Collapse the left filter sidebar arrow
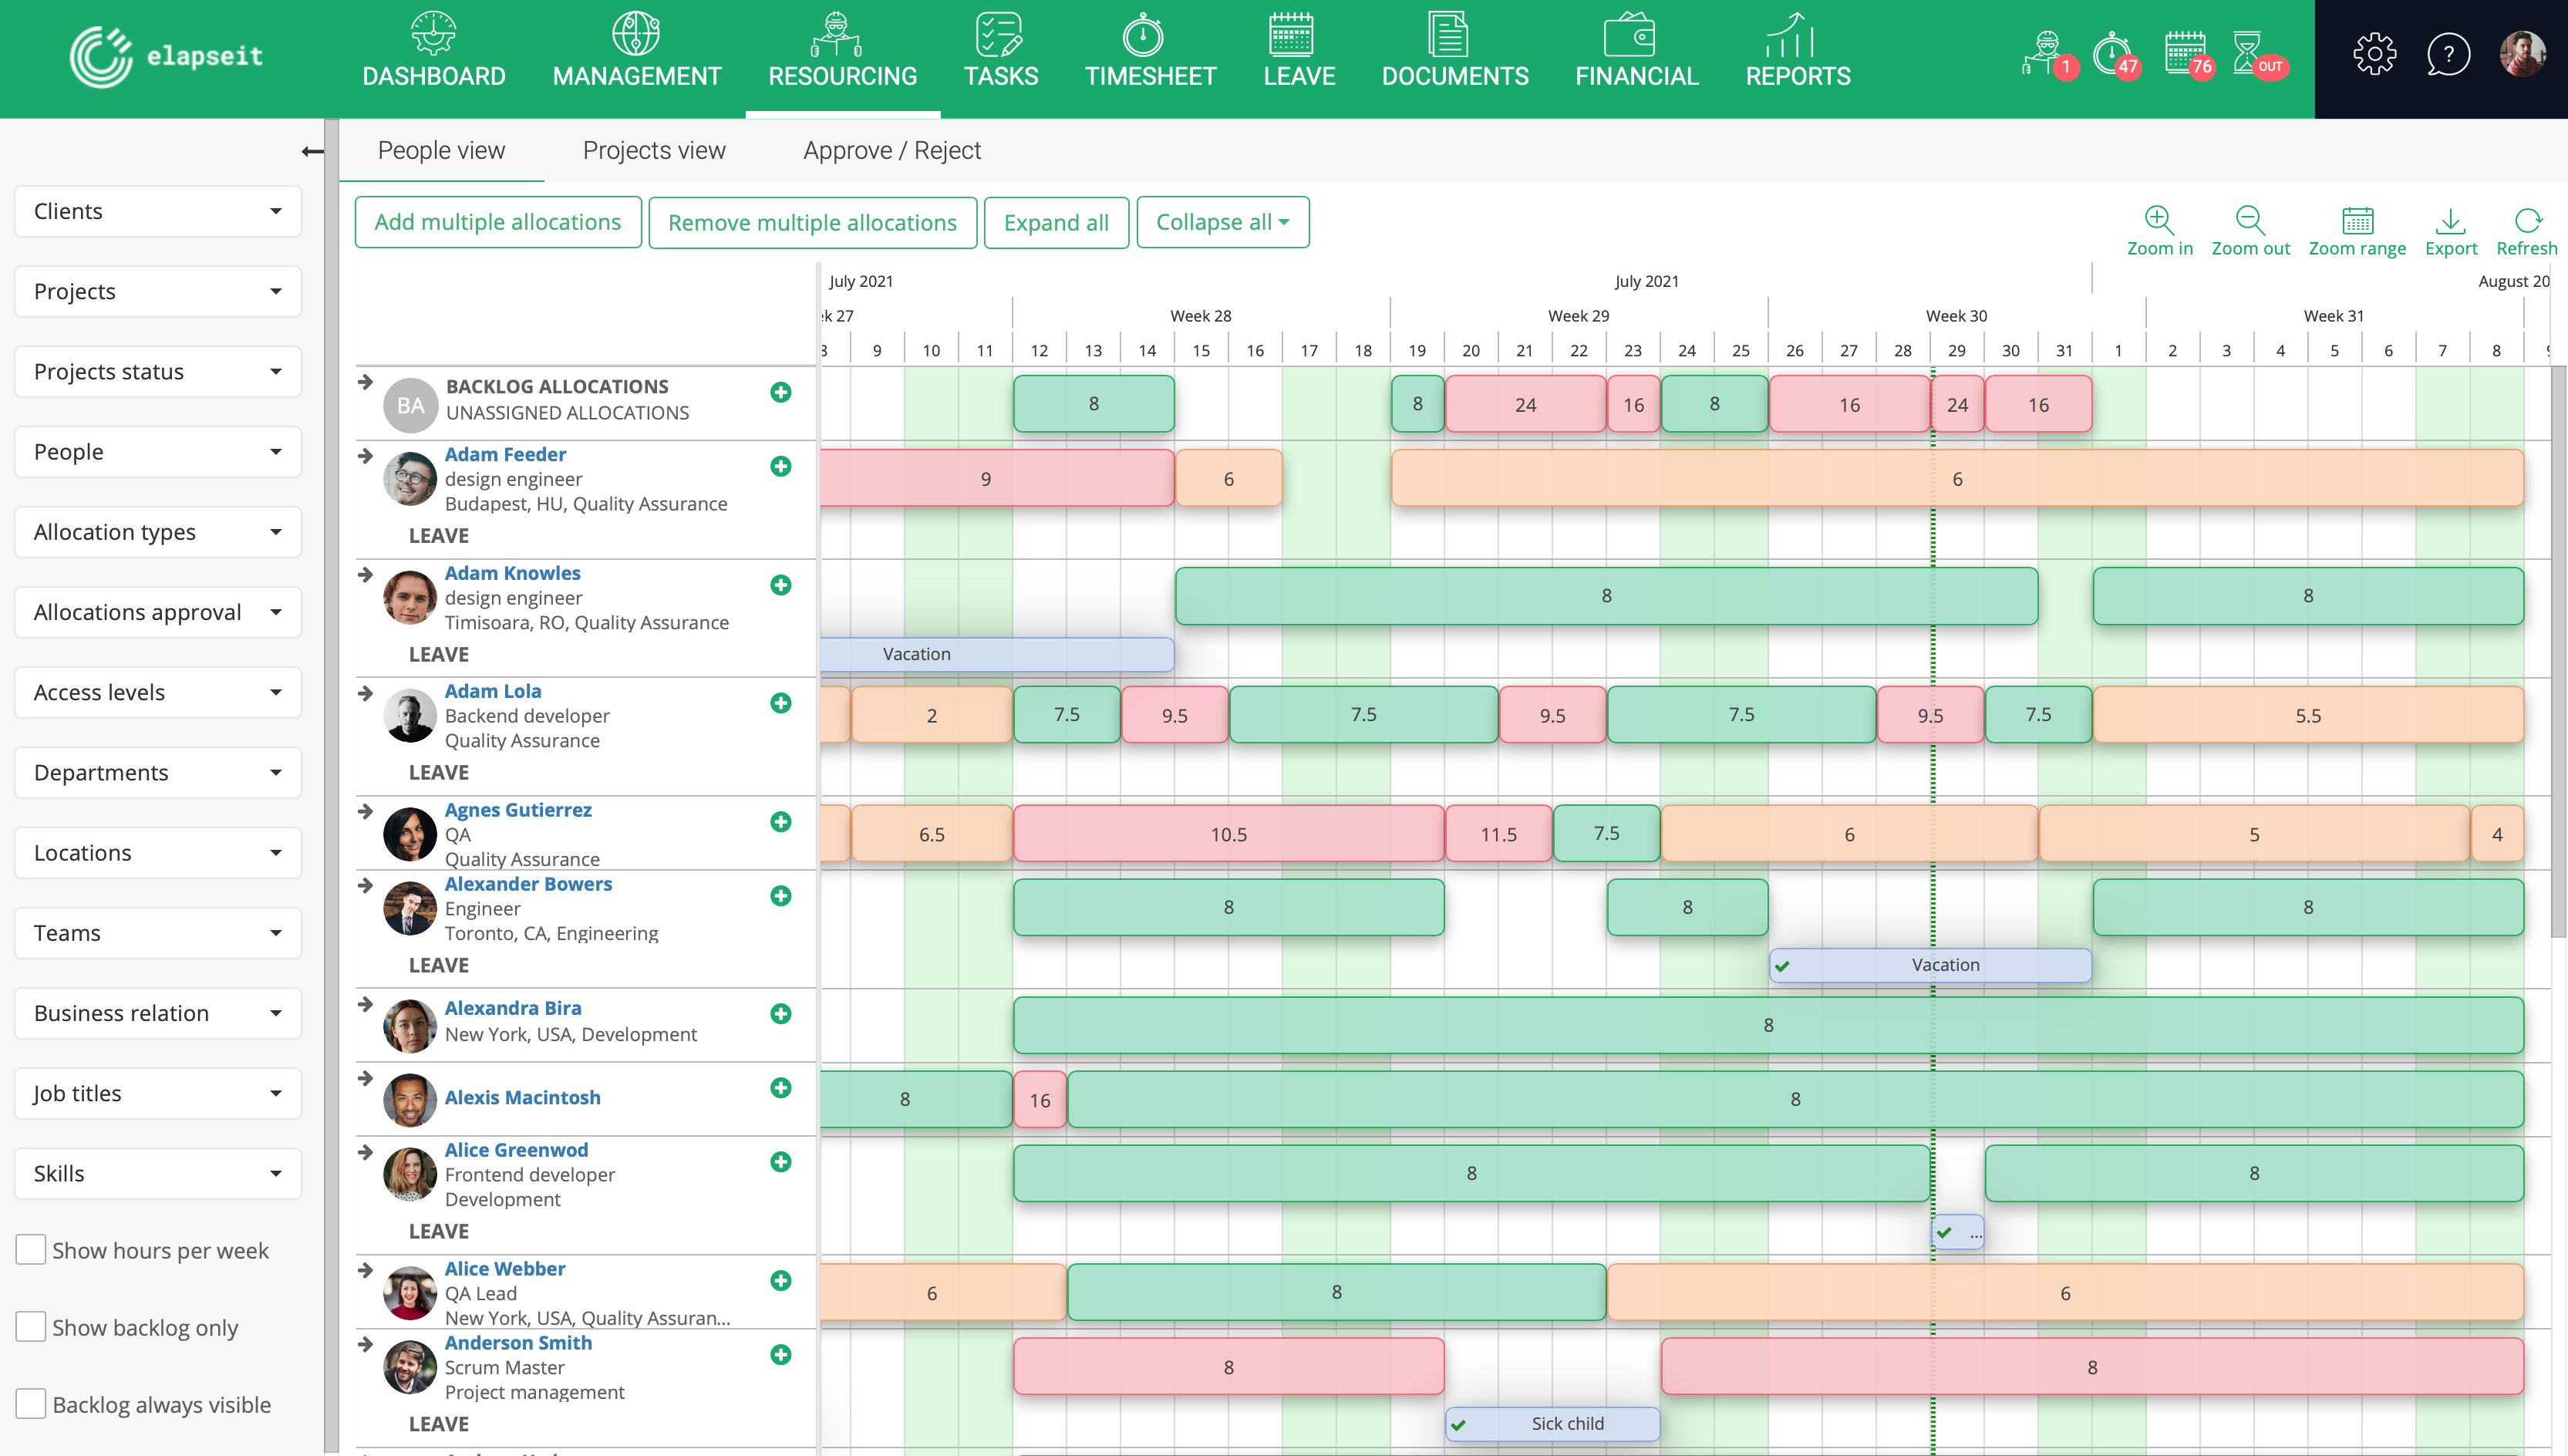 click(312, 152)
